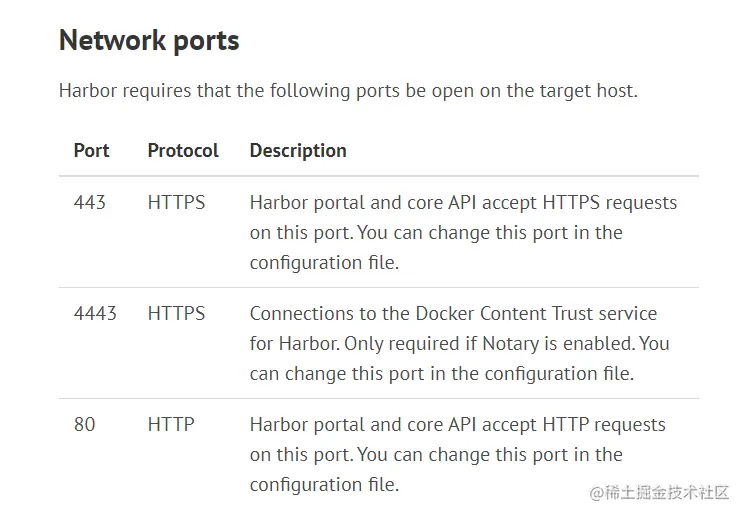Click the word Notary in 4443 description
This screenshot has width=745, height=517.
coord(509,344)
